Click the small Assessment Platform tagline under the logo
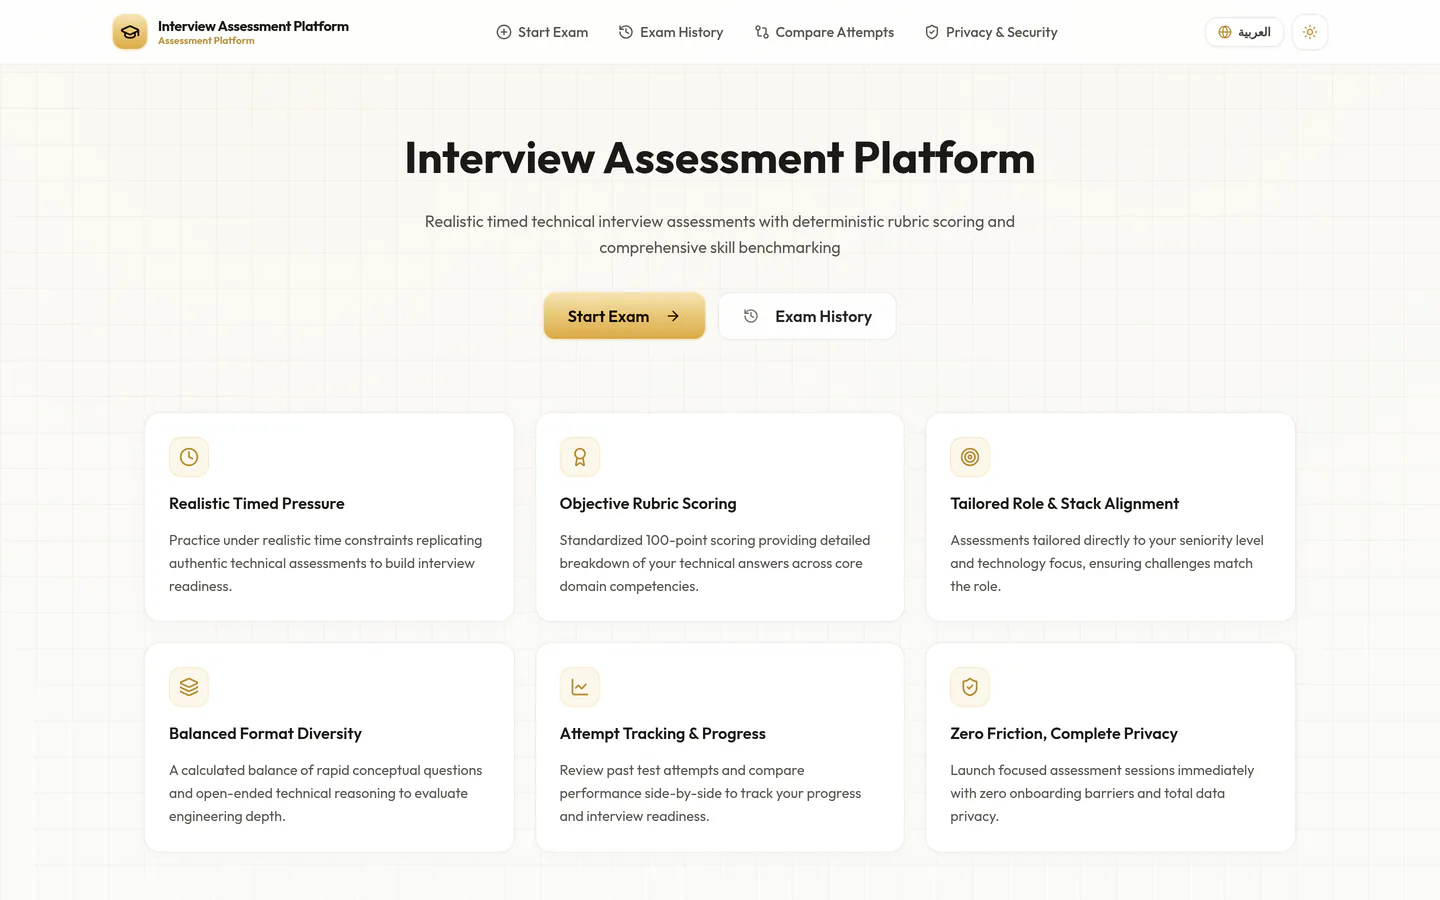This screenshot has width=1440, height=900. coord(206,41)
